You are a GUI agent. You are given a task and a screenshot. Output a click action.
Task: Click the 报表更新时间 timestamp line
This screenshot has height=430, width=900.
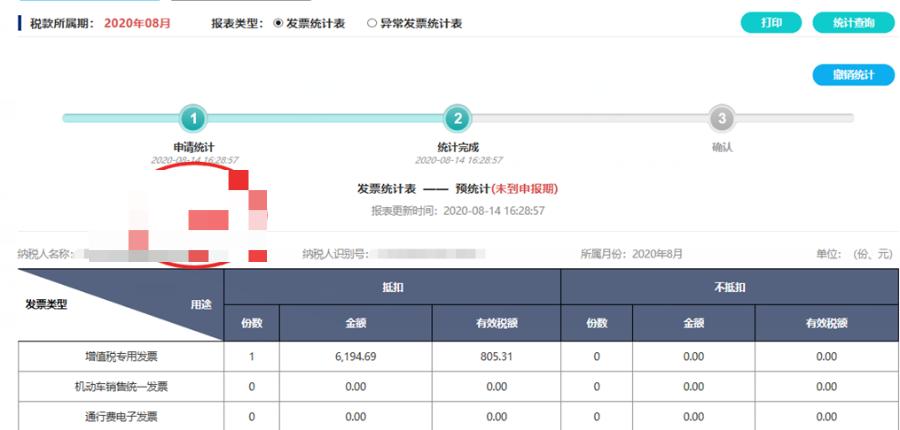coord(457,211)
